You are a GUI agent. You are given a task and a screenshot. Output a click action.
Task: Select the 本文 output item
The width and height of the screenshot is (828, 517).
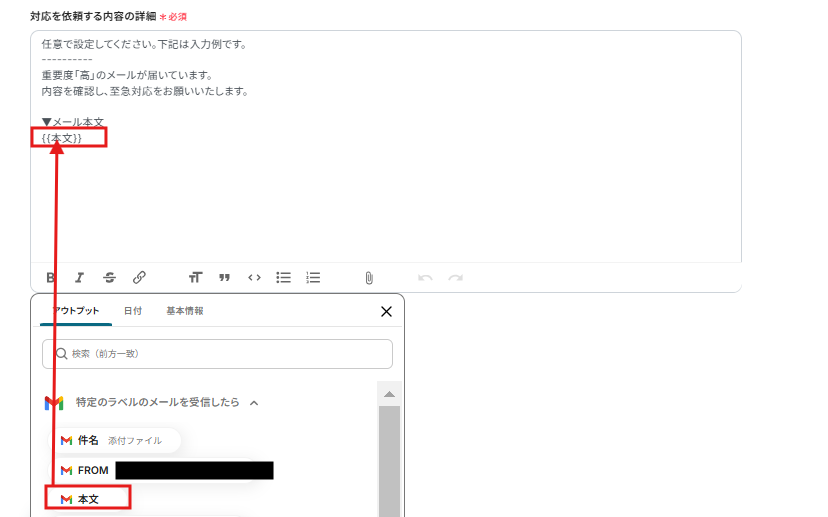coord(88,499)
